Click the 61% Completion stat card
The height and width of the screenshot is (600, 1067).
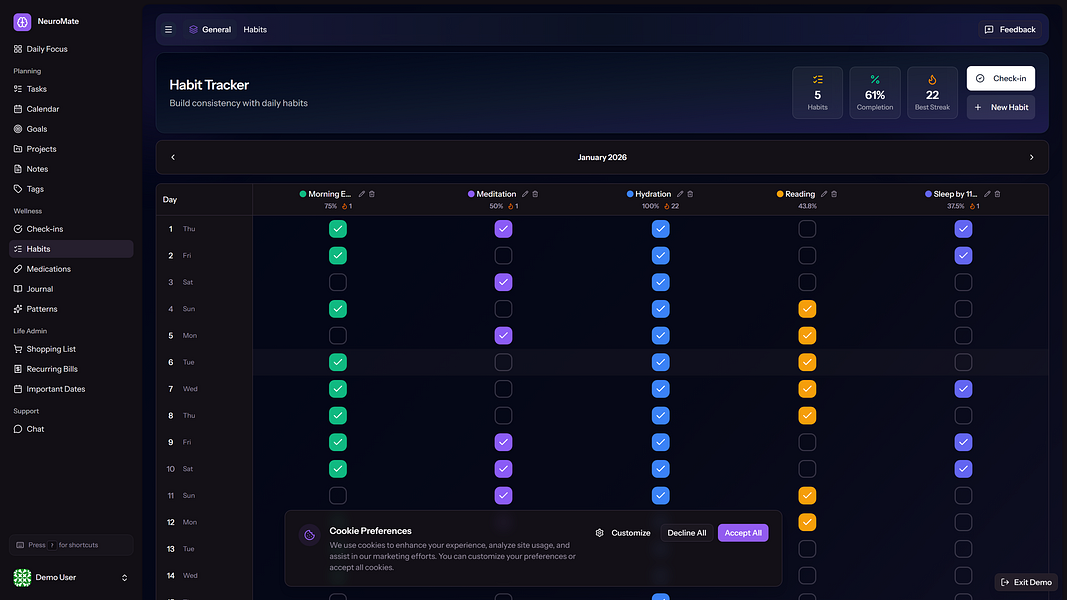click(875, 93)
